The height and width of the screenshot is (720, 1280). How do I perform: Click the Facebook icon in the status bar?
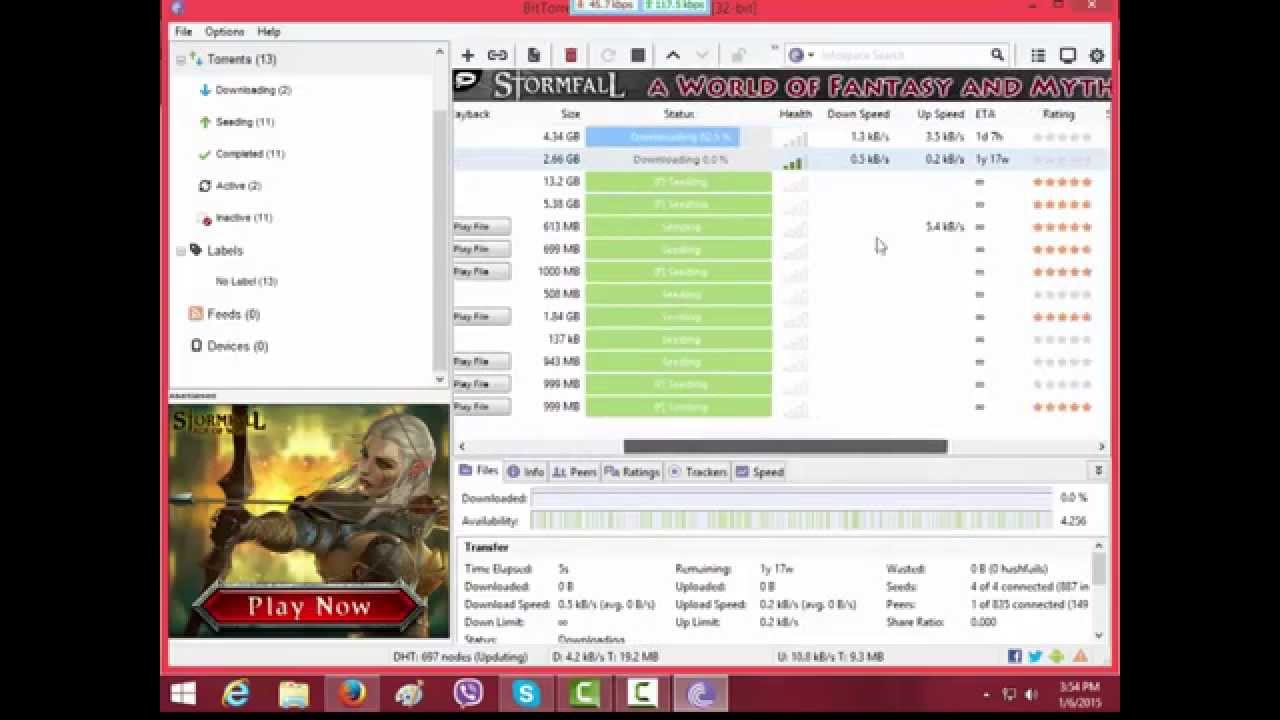pyautogui.click(x=1015, y=657)
